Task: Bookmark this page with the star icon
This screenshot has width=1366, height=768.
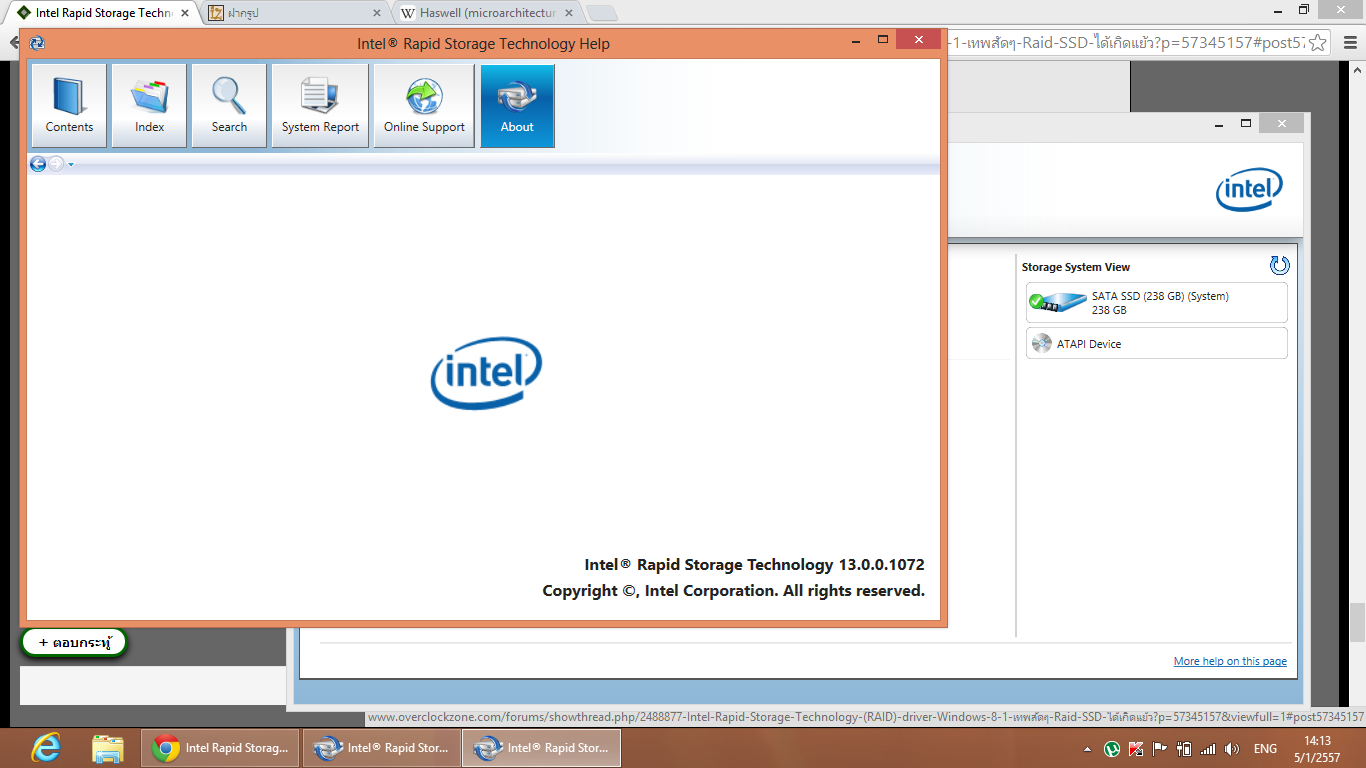Action: click(x=1318, y=42)
